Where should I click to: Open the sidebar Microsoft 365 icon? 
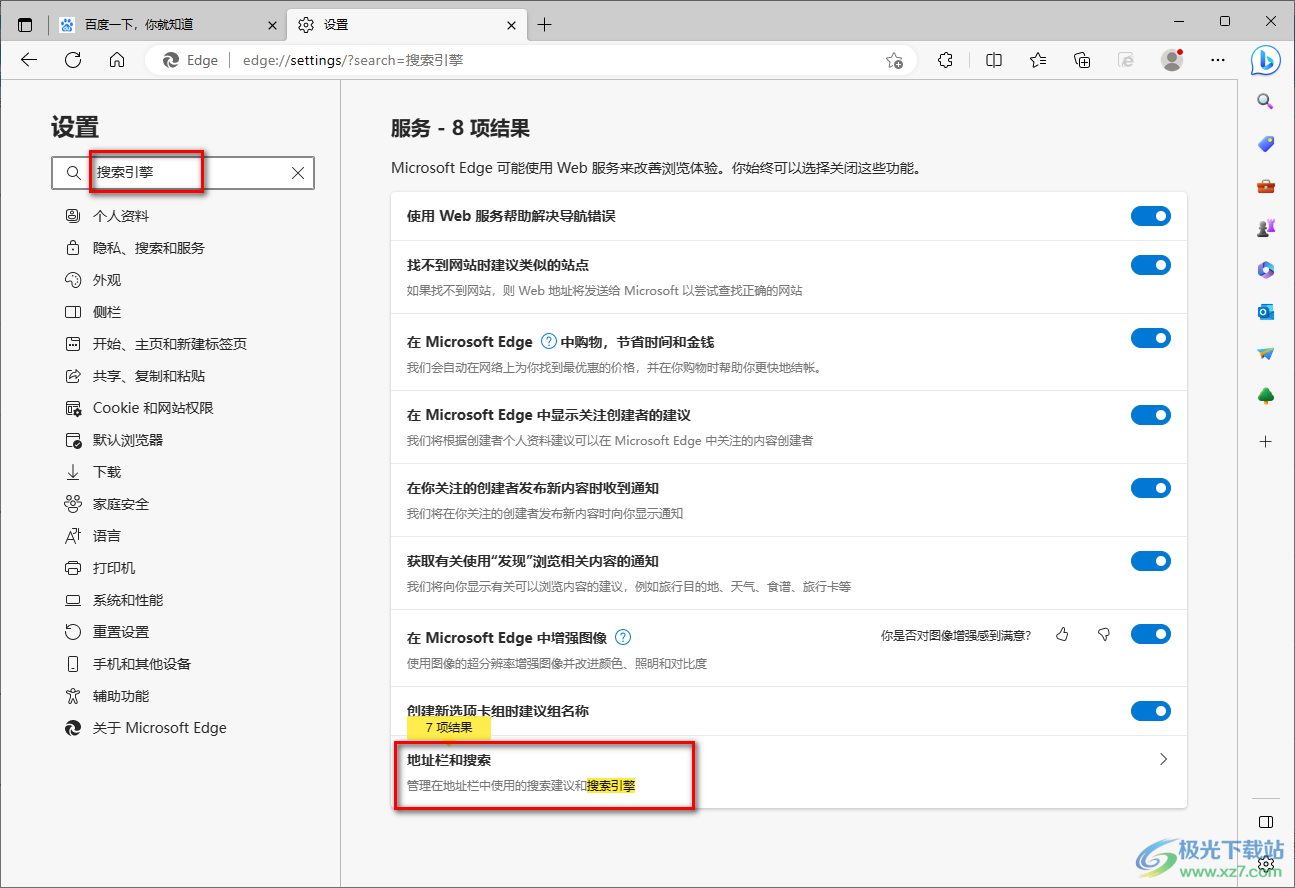(x=1266, y=270)
